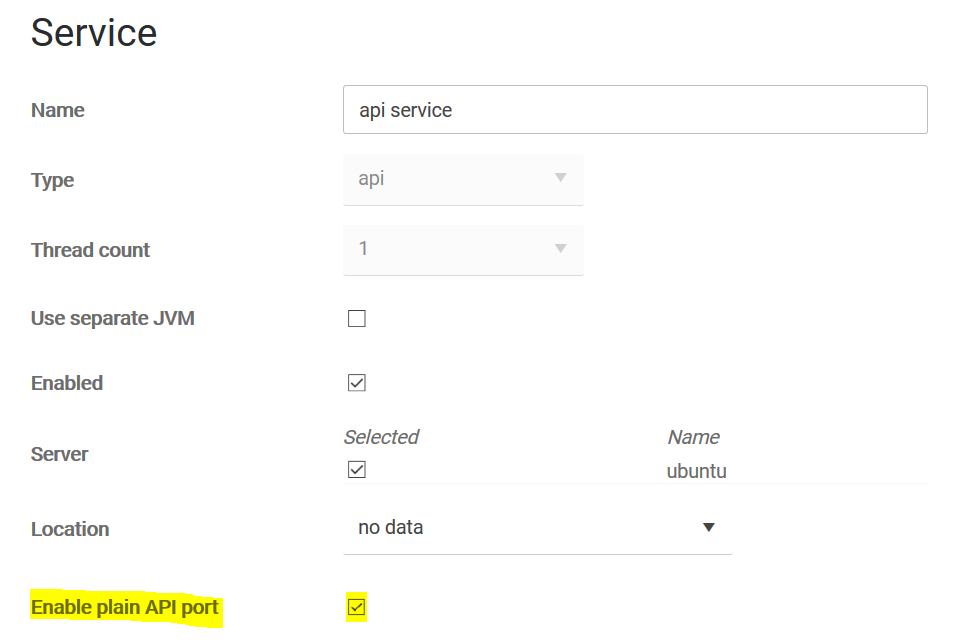Open the Type dropdown showing 'api'
The image size is (971, 644).
tap(463, 179)
